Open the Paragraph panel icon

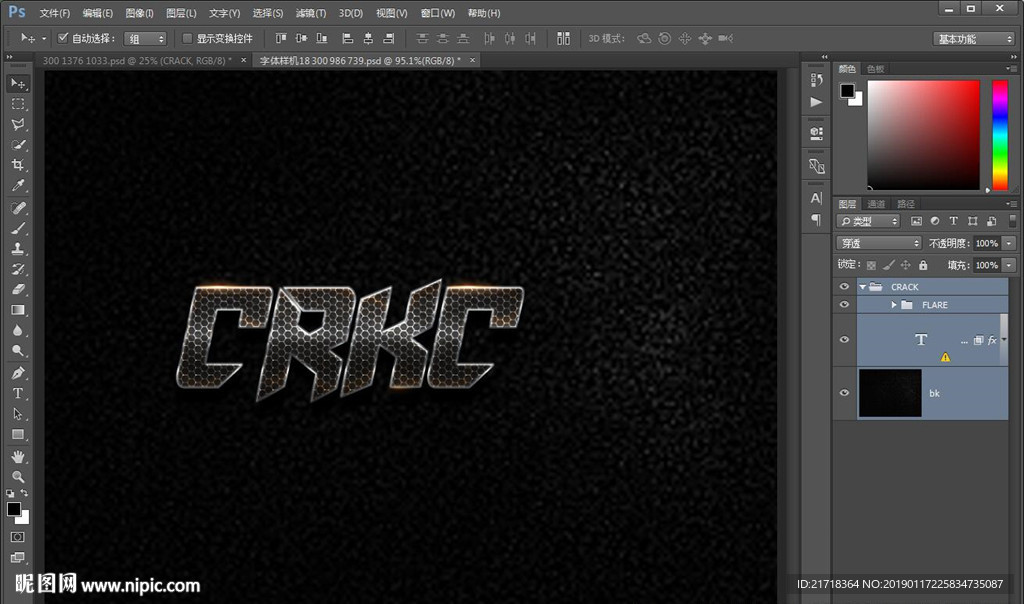[816, 220]
